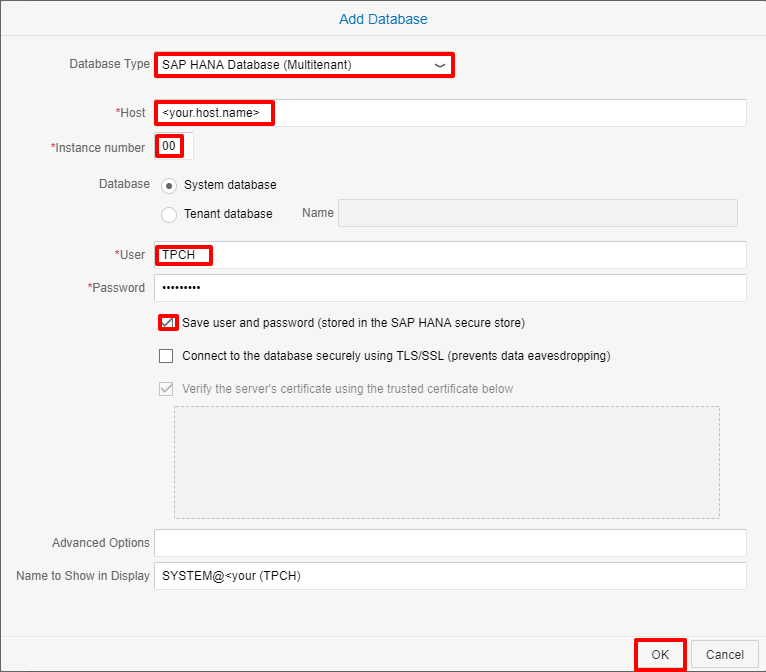Viewport: 766px width, 672px height.
Task: Toggle Verify the server's certificate checkbox
Action: pyautogui.click(x=166, y=389)
